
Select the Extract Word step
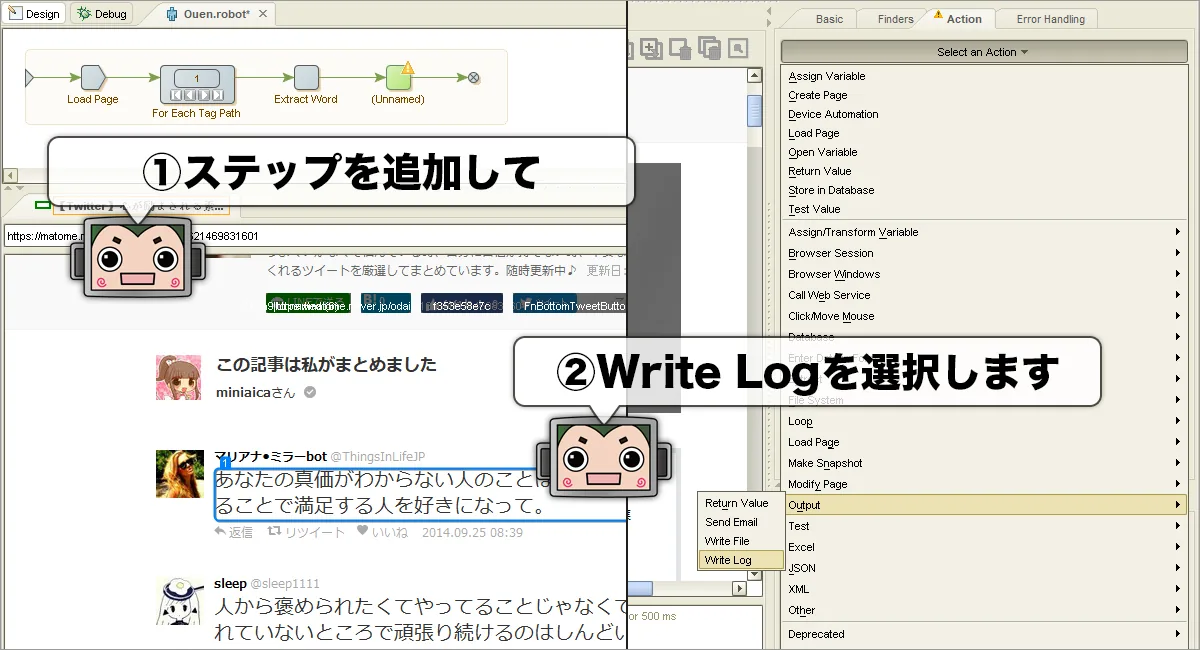point(306,77)
